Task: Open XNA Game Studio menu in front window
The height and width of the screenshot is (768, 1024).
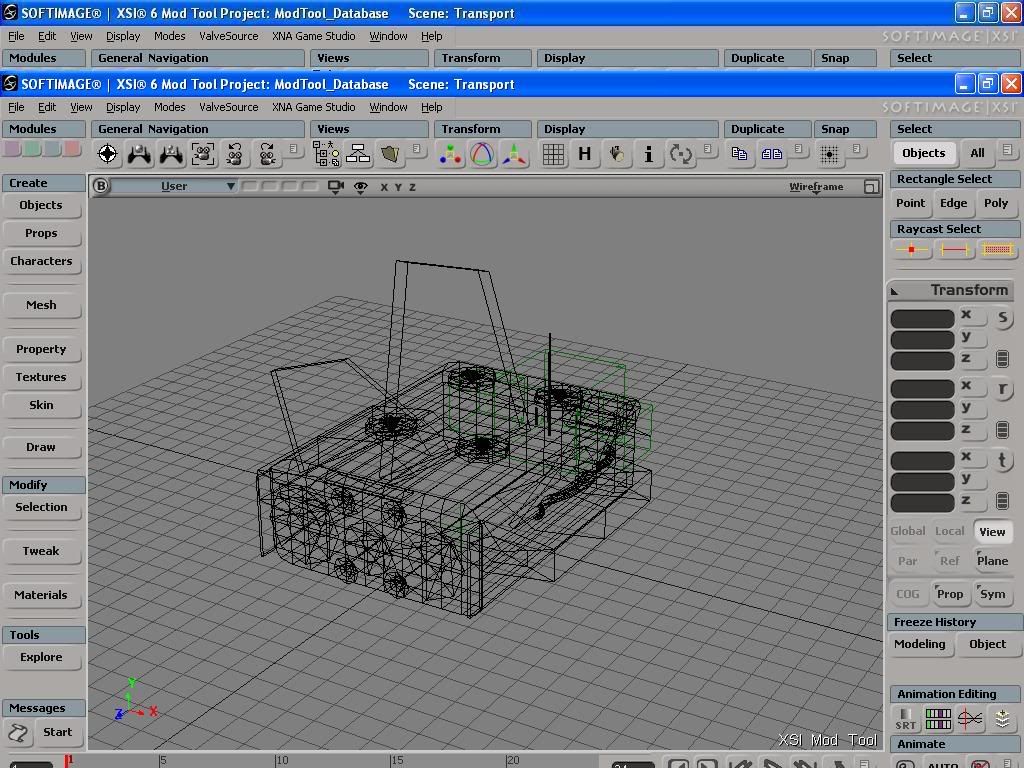Action: (x=313, y=107)
